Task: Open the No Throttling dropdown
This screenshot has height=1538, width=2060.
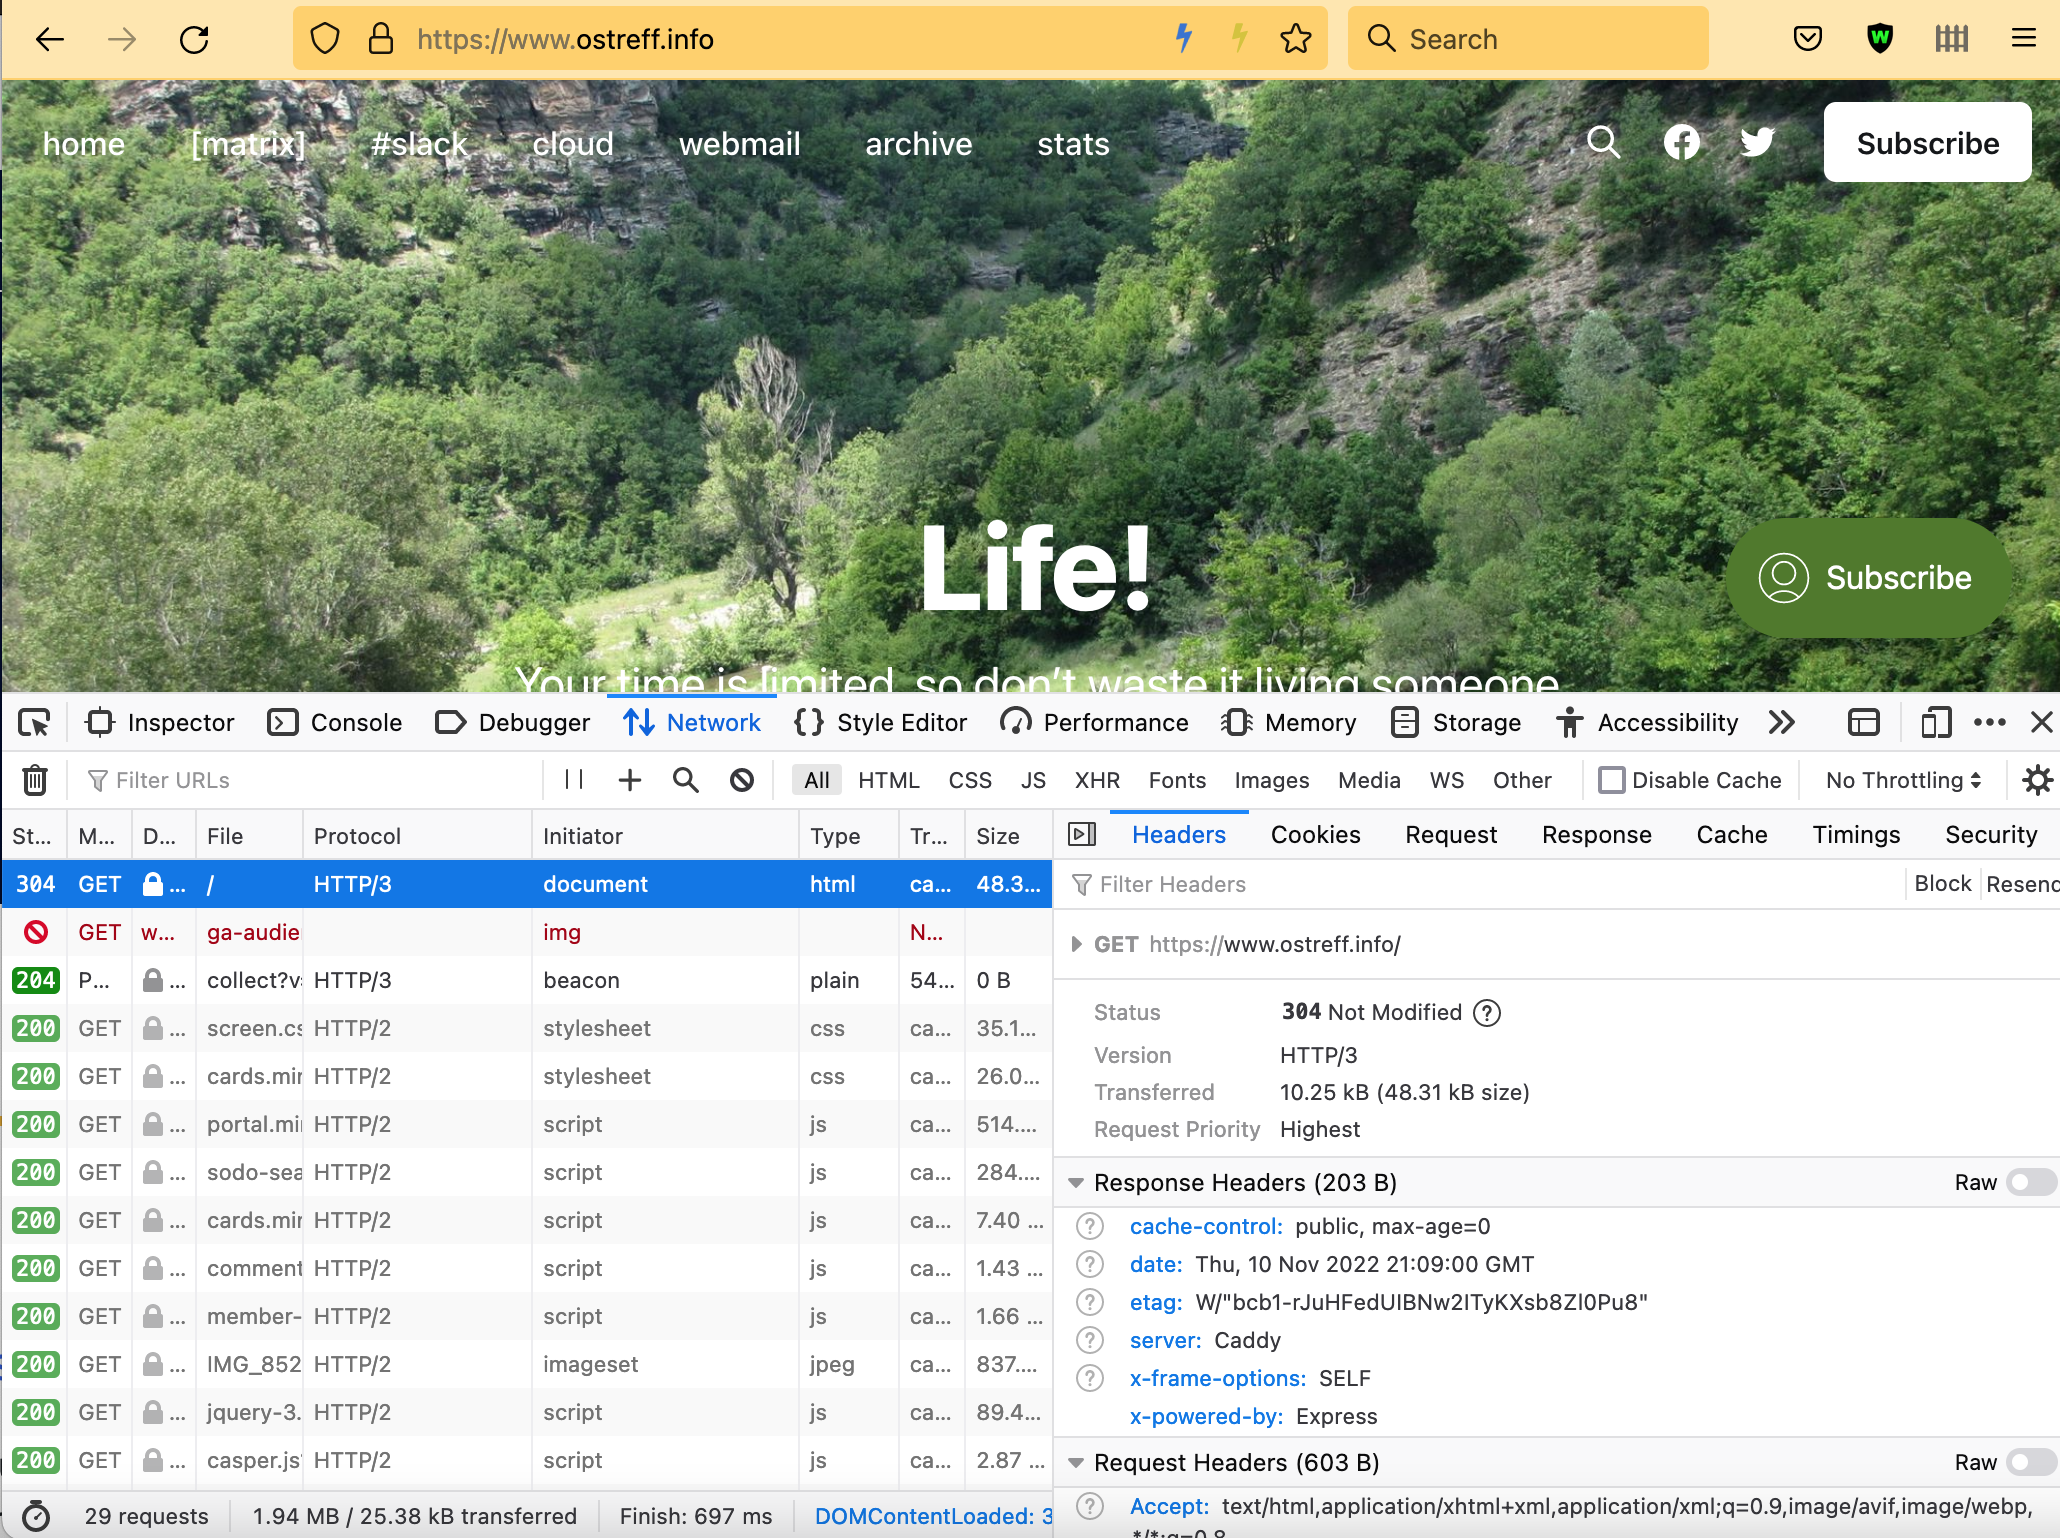Action: point(1902,780)
